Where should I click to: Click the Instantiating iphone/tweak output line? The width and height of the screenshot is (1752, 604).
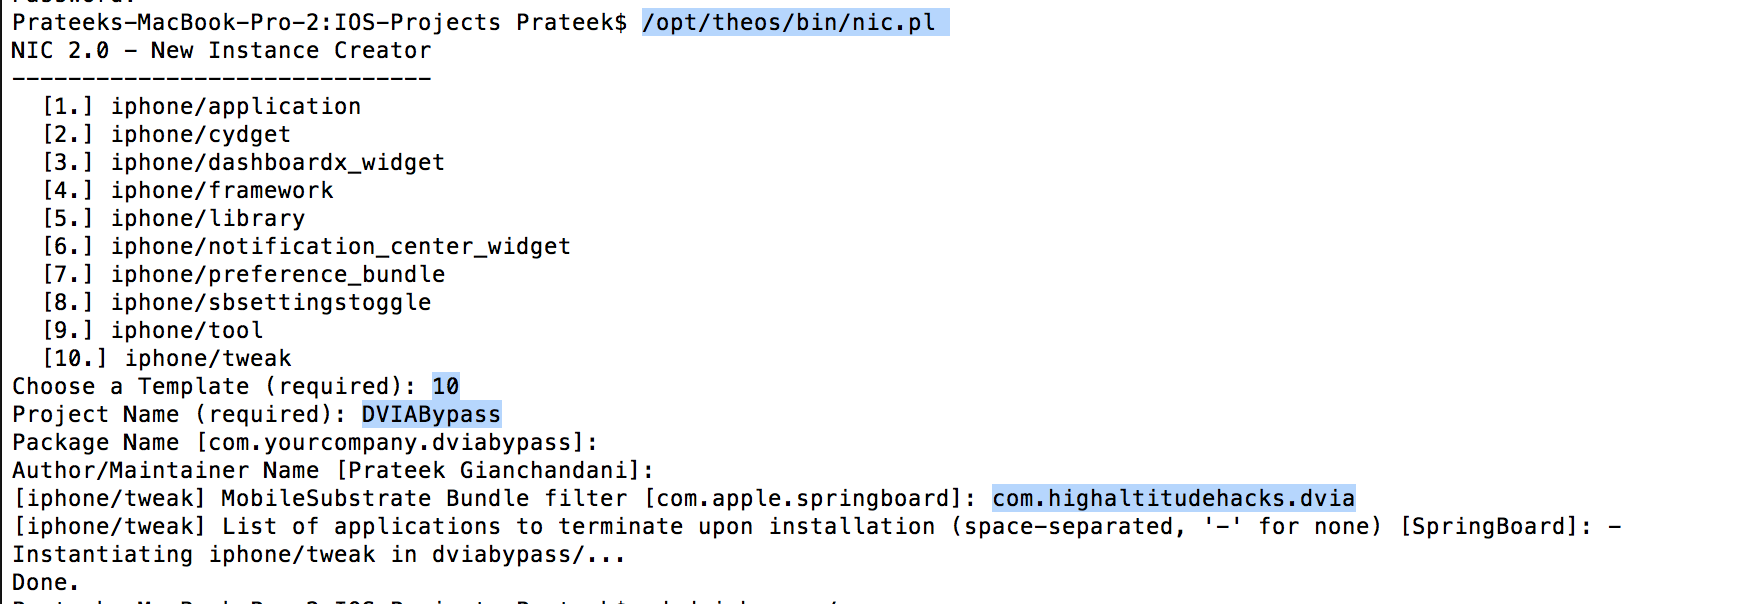tap(319, 554)
